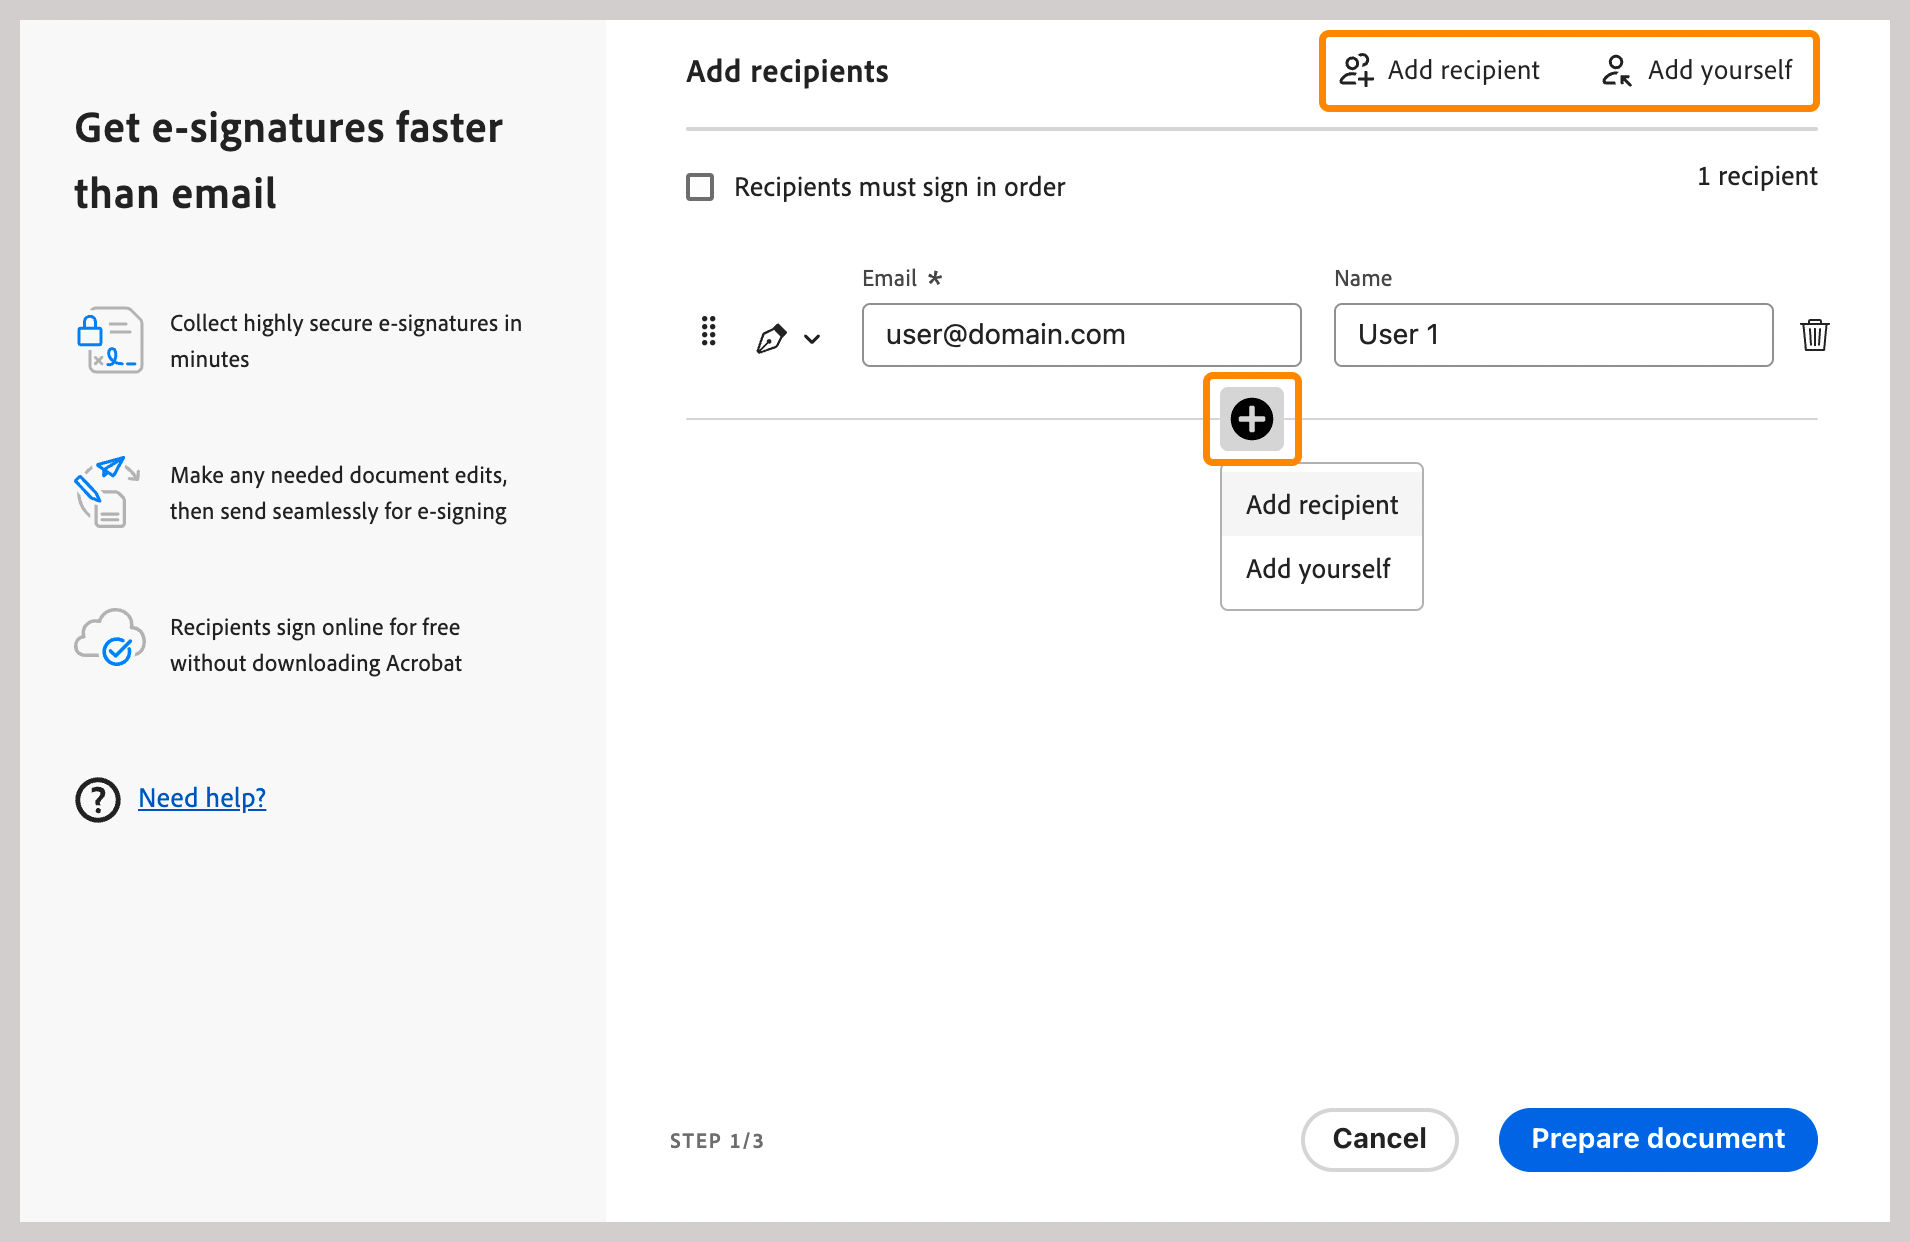Click the secure e-signatures document icon
This screenshot has height=1242, width=1910.
(110, 340)
